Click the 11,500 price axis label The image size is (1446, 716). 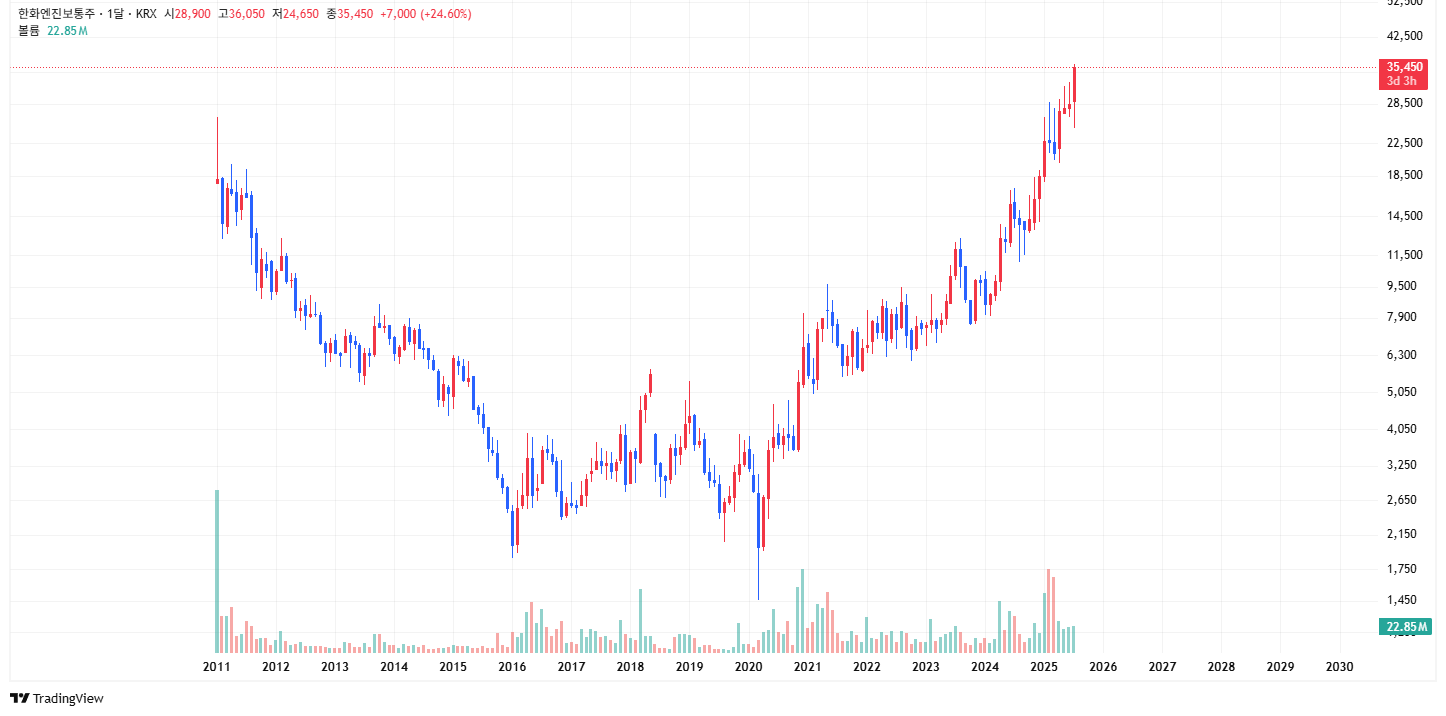tap(1404, 255)
